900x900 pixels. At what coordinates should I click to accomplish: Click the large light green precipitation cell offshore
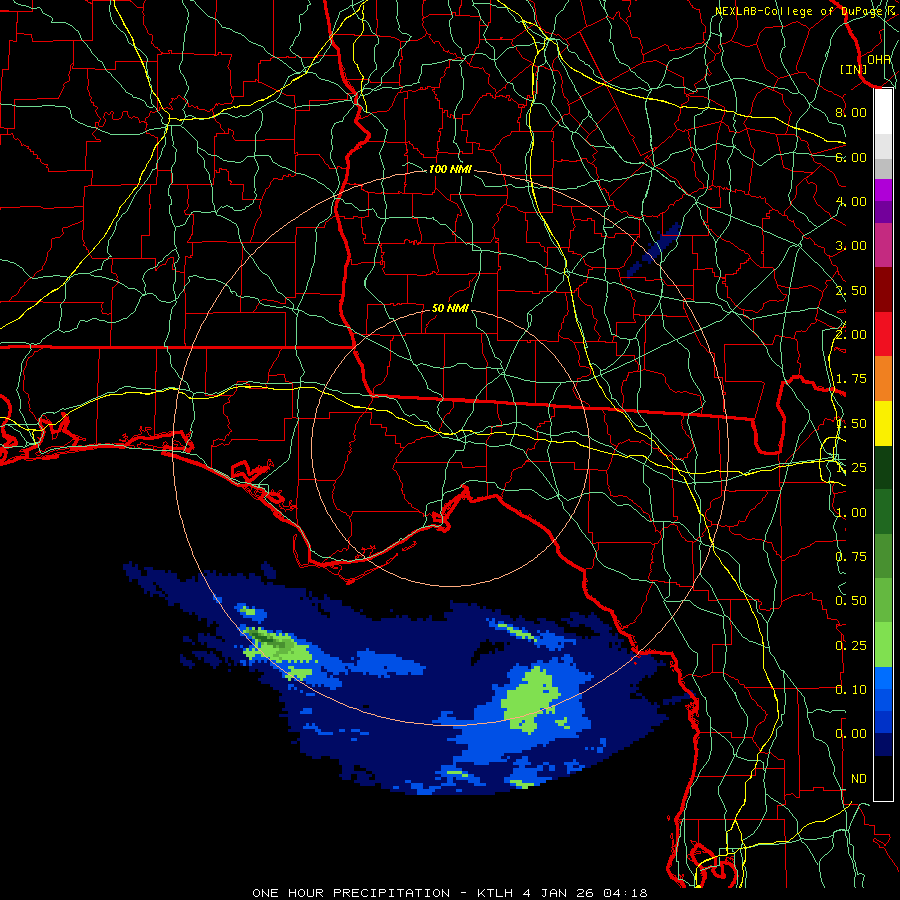pos(529,700)
